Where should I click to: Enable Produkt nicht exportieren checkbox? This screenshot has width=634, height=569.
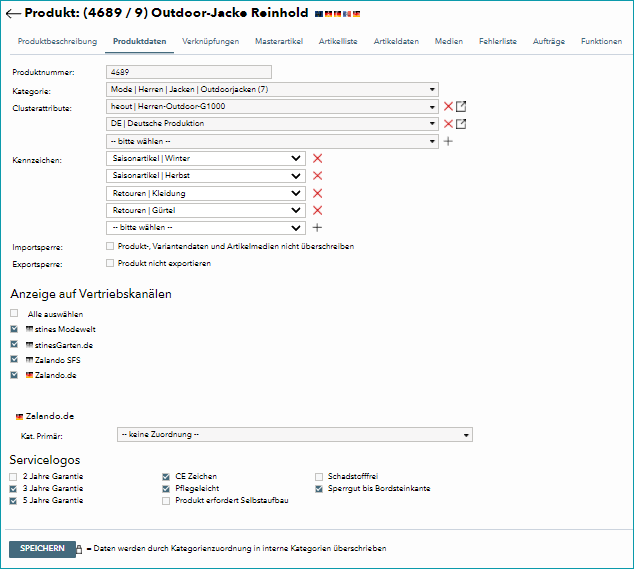tap(110, 263)
